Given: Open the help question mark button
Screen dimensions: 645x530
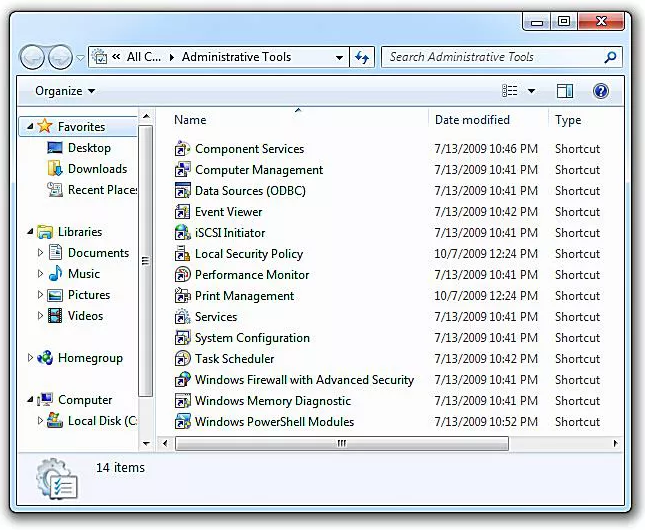Looking at the screenshot, I should 601,91.
